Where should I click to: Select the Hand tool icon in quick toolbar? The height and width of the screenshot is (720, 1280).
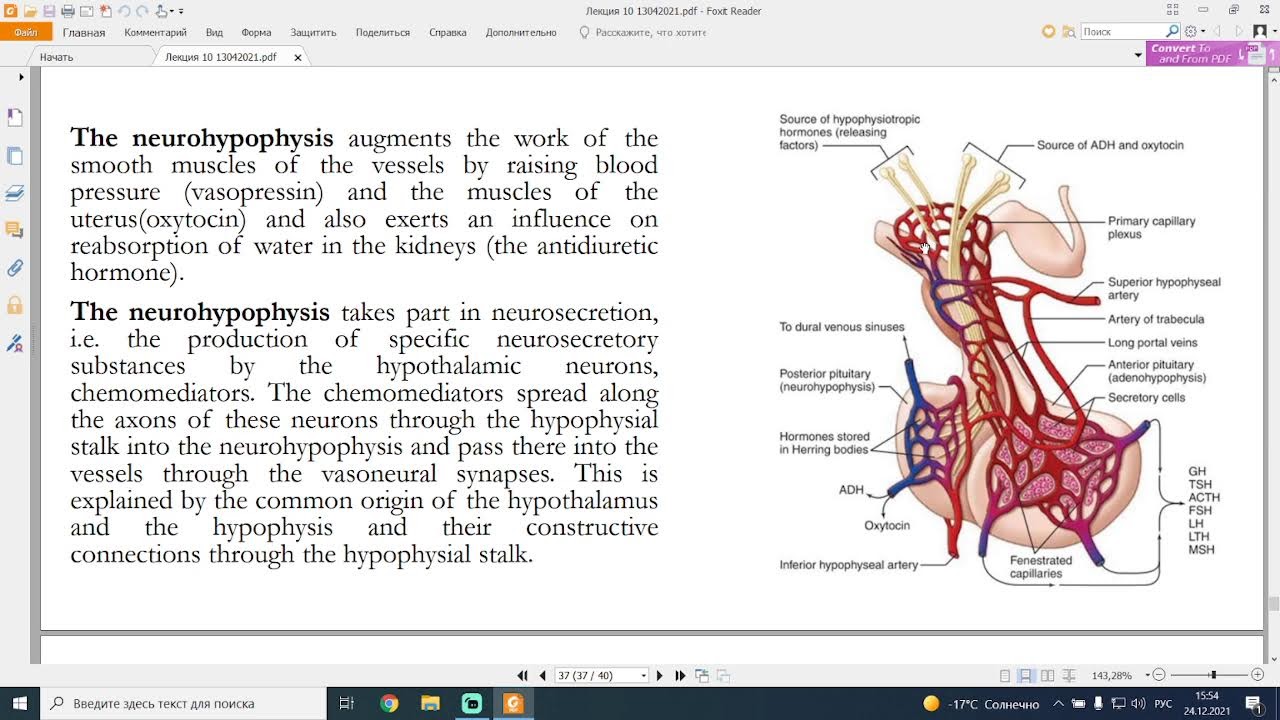162,11
